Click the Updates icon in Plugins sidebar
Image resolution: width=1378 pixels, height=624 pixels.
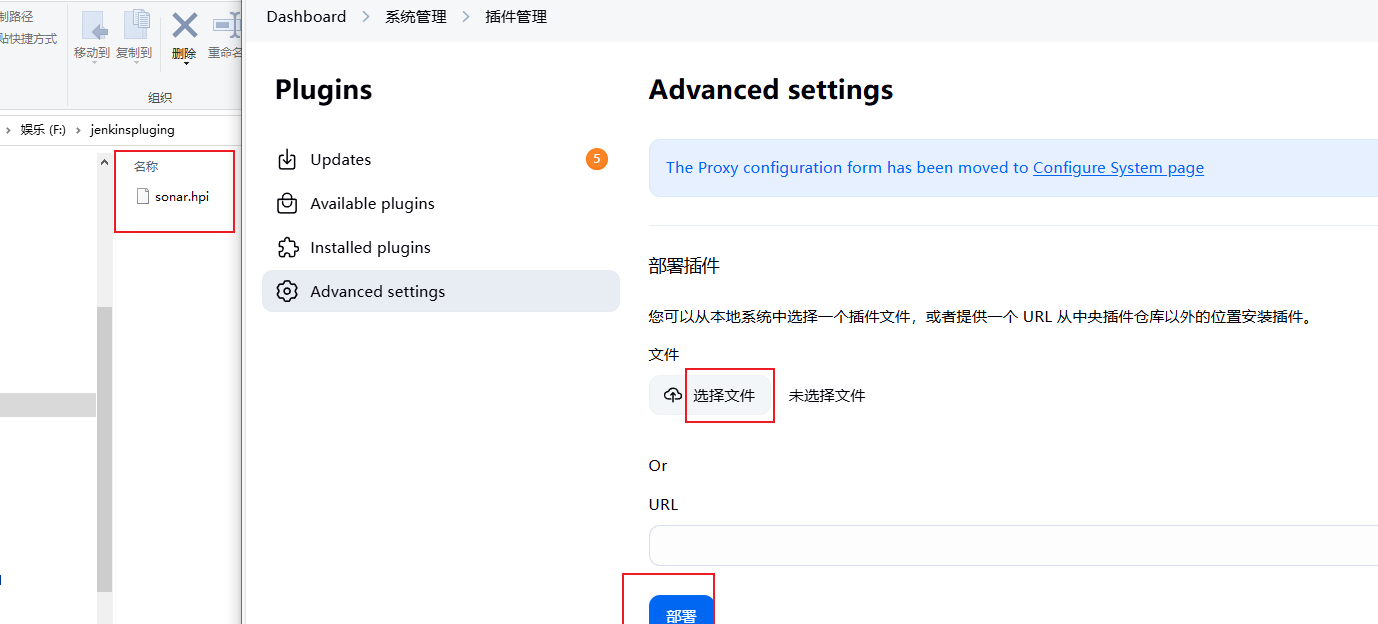point(288,159)
